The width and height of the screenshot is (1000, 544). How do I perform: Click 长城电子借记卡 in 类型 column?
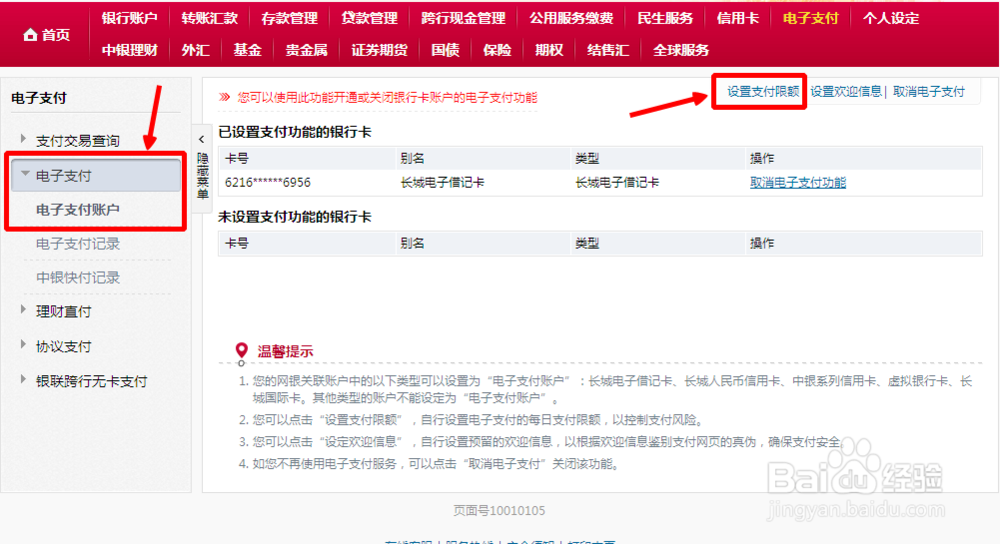pos(617,182)
